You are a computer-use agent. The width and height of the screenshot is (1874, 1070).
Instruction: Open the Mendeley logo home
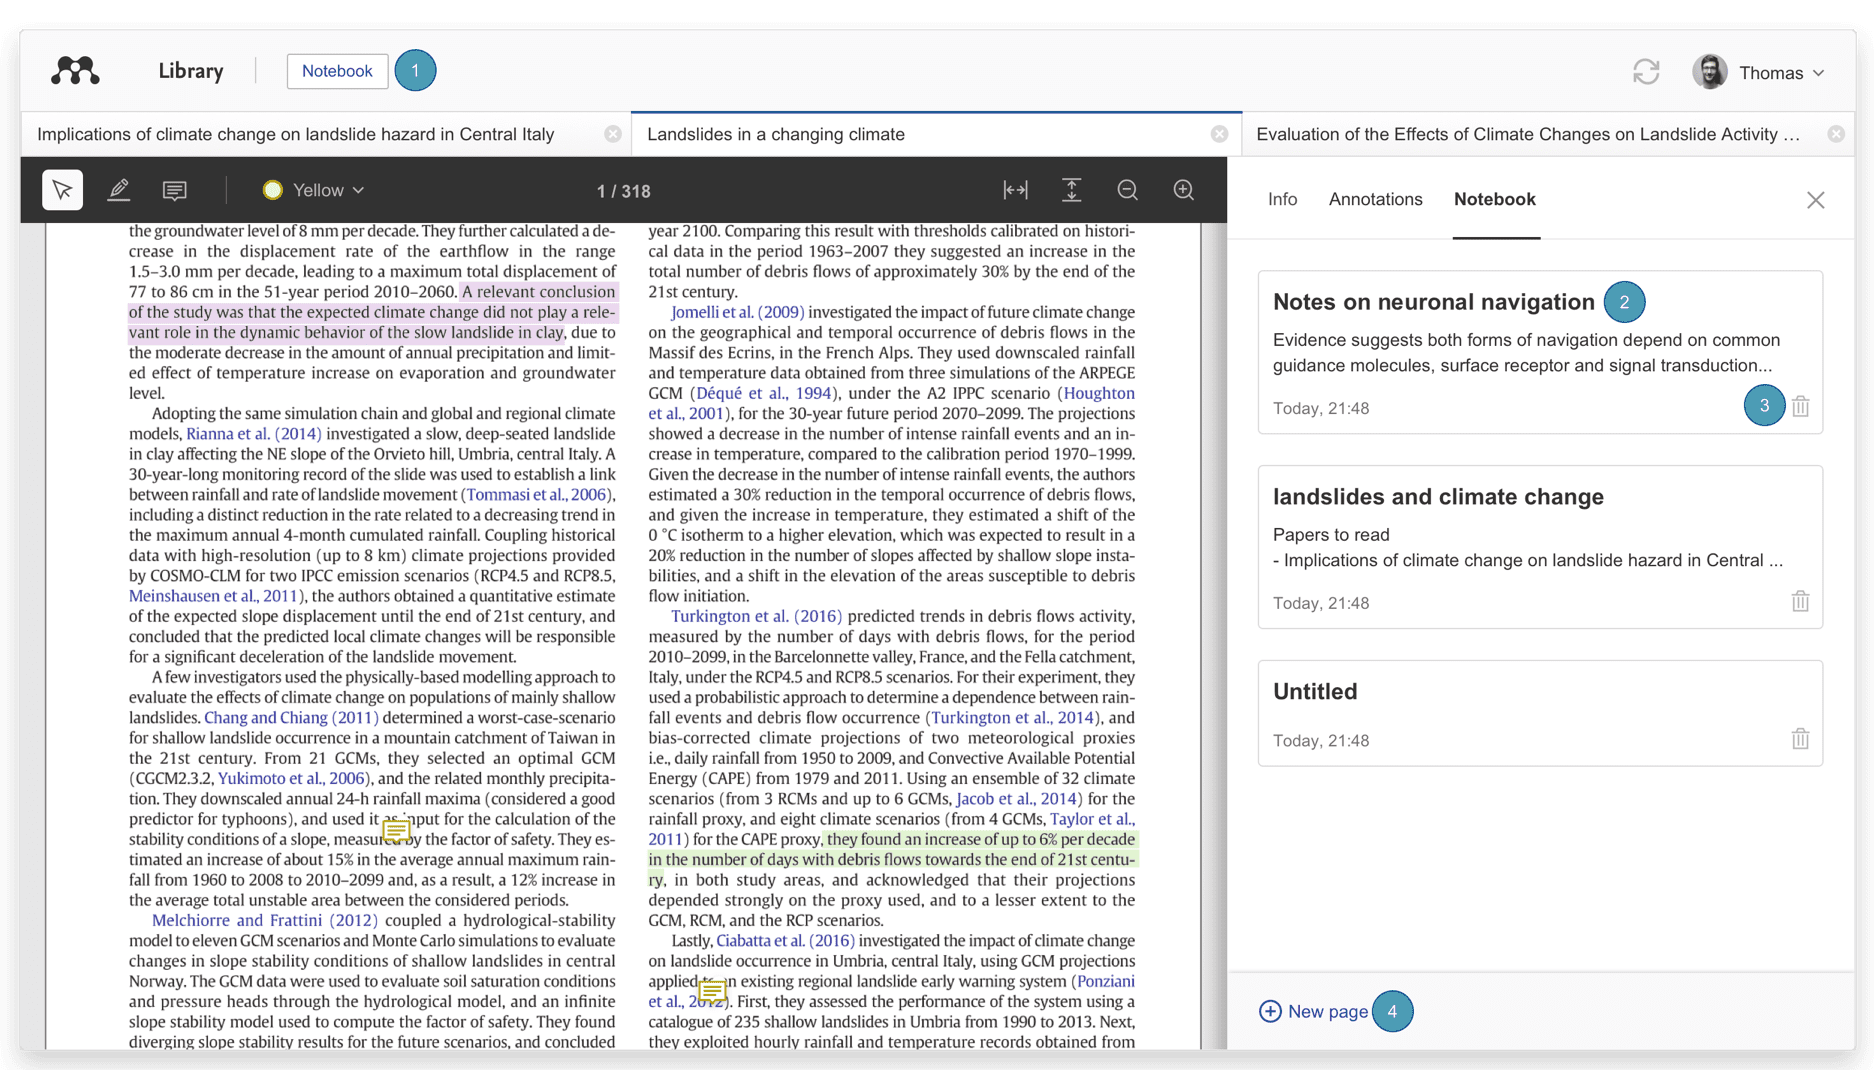click(x=75, y=71)
